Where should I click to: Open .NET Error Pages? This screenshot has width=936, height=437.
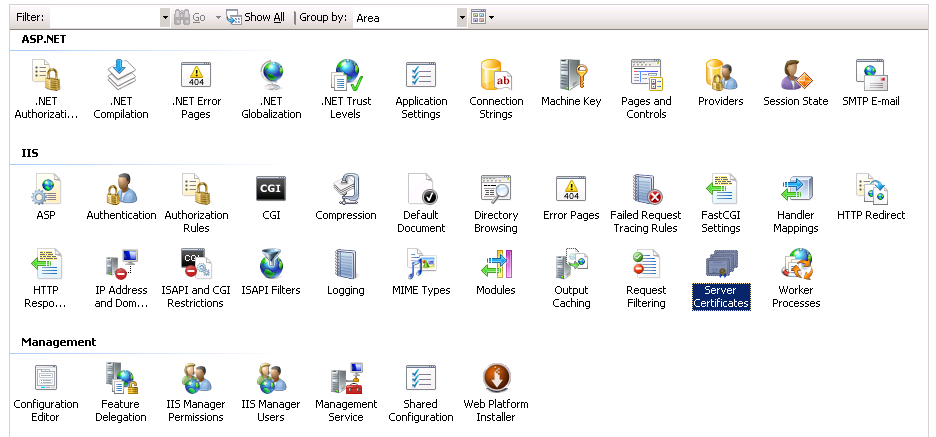click(196, 90)
